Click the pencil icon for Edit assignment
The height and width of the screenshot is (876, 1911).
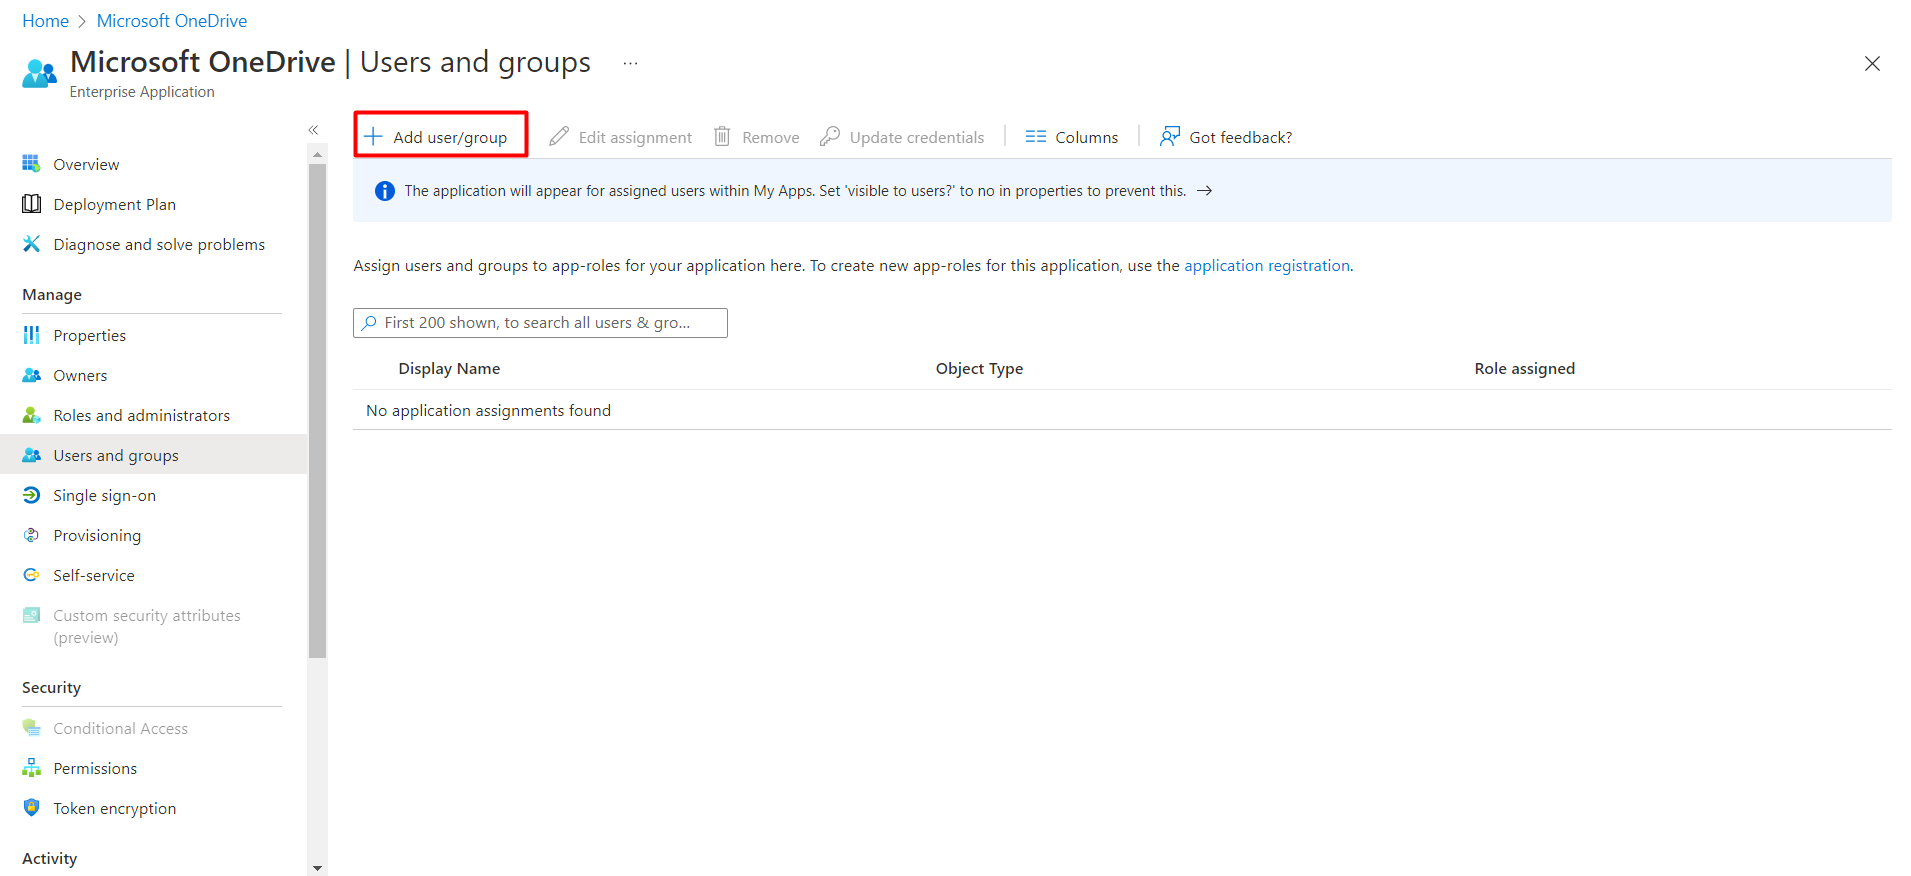(559, 136)
